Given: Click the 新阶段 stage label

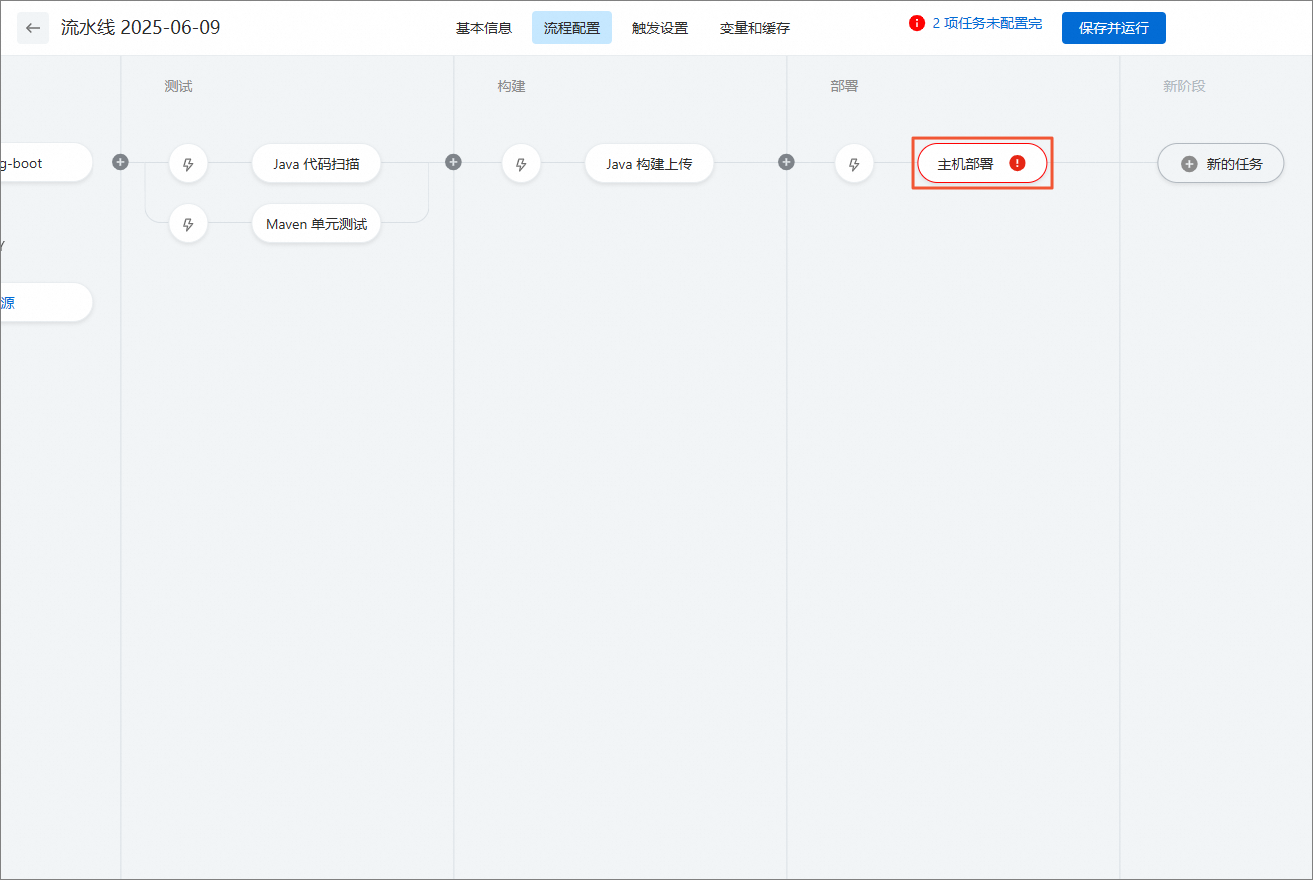Looking at the screenshot, I should (1184, 86).
